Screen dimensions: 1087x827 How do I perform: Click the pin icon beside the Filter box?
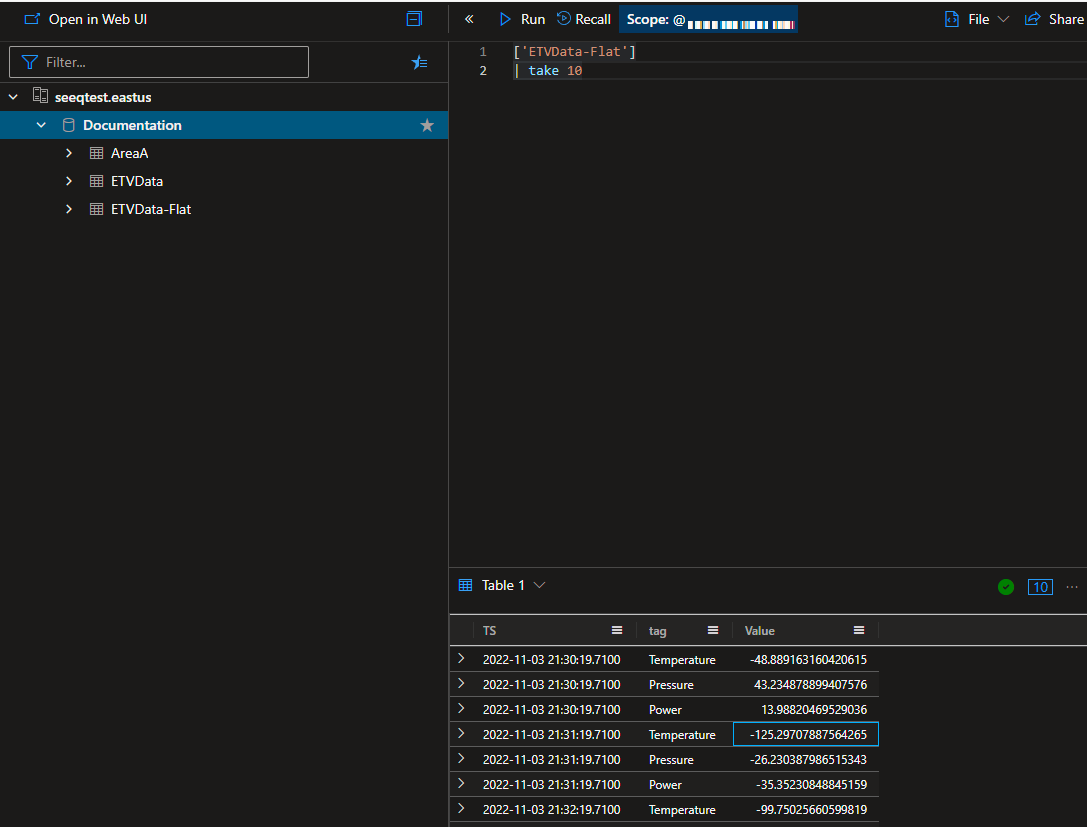pyautogui.click(x=419, y=62)
